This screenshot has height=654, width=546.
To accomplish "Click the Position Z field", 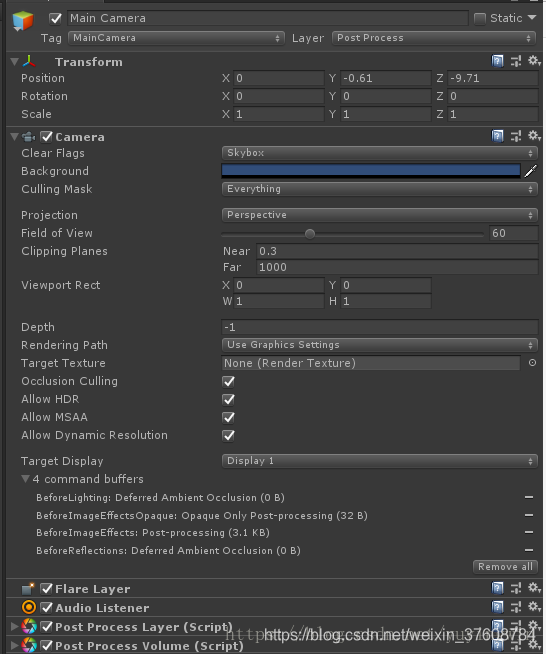I will pos(493,78).
